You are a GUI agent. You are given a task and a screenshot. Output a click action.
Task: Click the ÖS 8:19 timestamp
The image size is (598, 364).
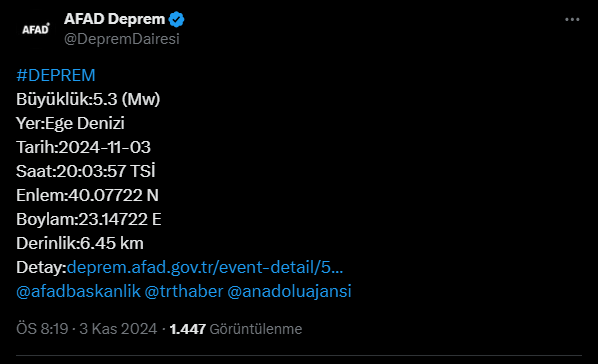tap(42, 329)
